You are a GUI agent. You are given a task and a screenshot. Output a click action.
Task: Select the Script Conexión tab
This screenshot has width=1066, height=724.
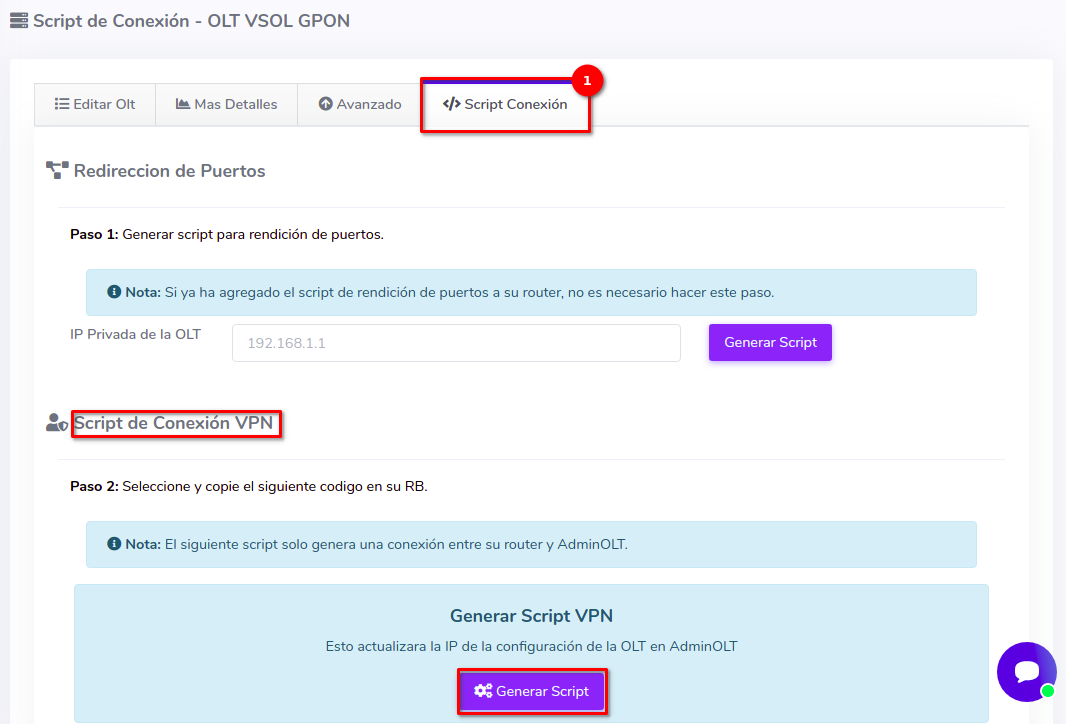[505, 104]
